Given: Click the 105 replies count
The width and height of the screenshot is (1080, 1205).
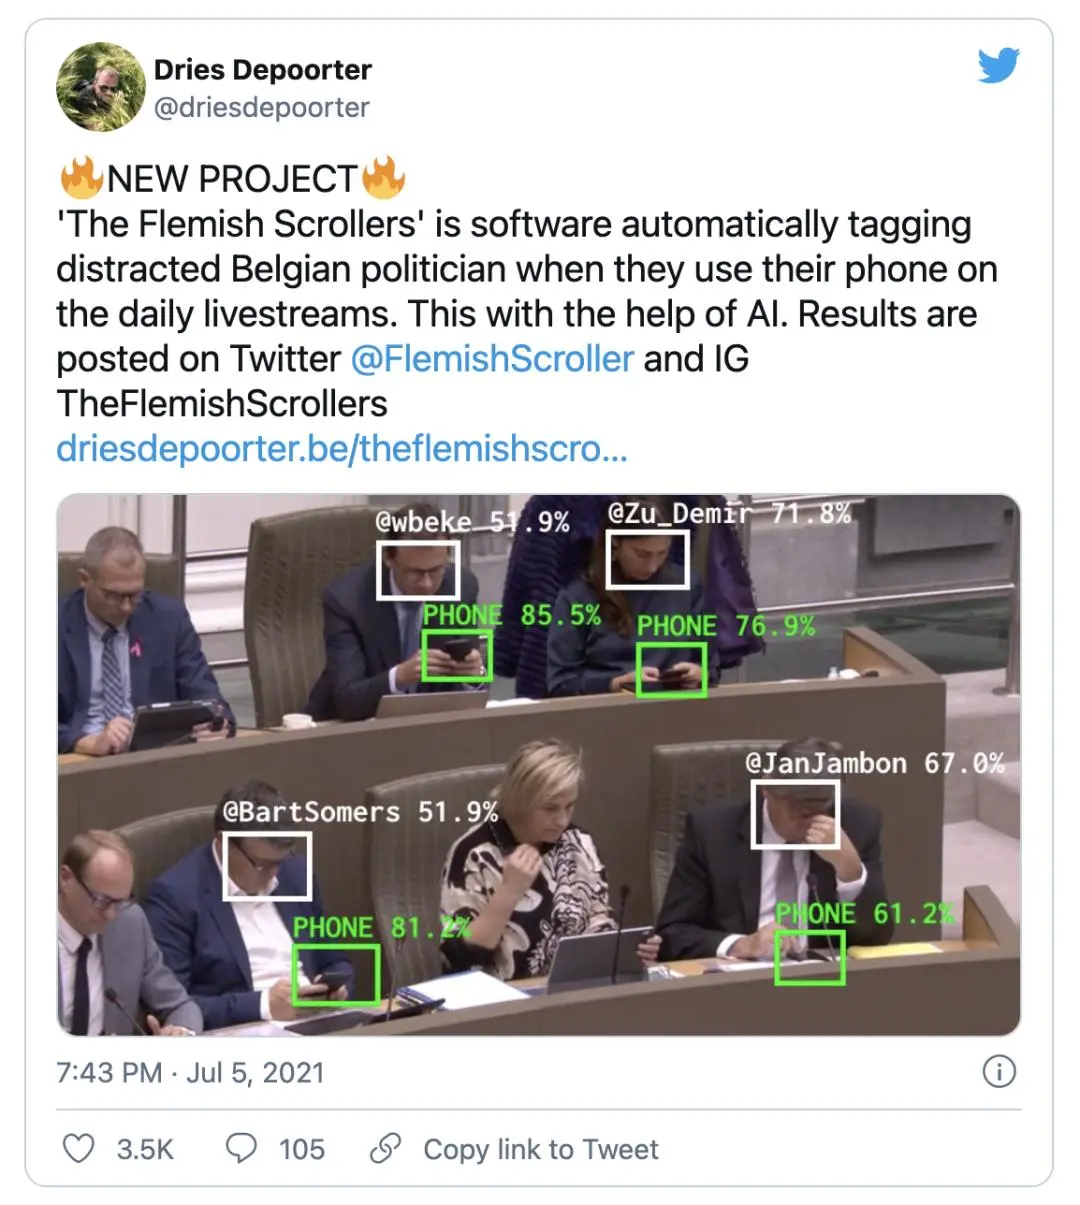Looking at the screenshot, I should tap(302, 1149).
